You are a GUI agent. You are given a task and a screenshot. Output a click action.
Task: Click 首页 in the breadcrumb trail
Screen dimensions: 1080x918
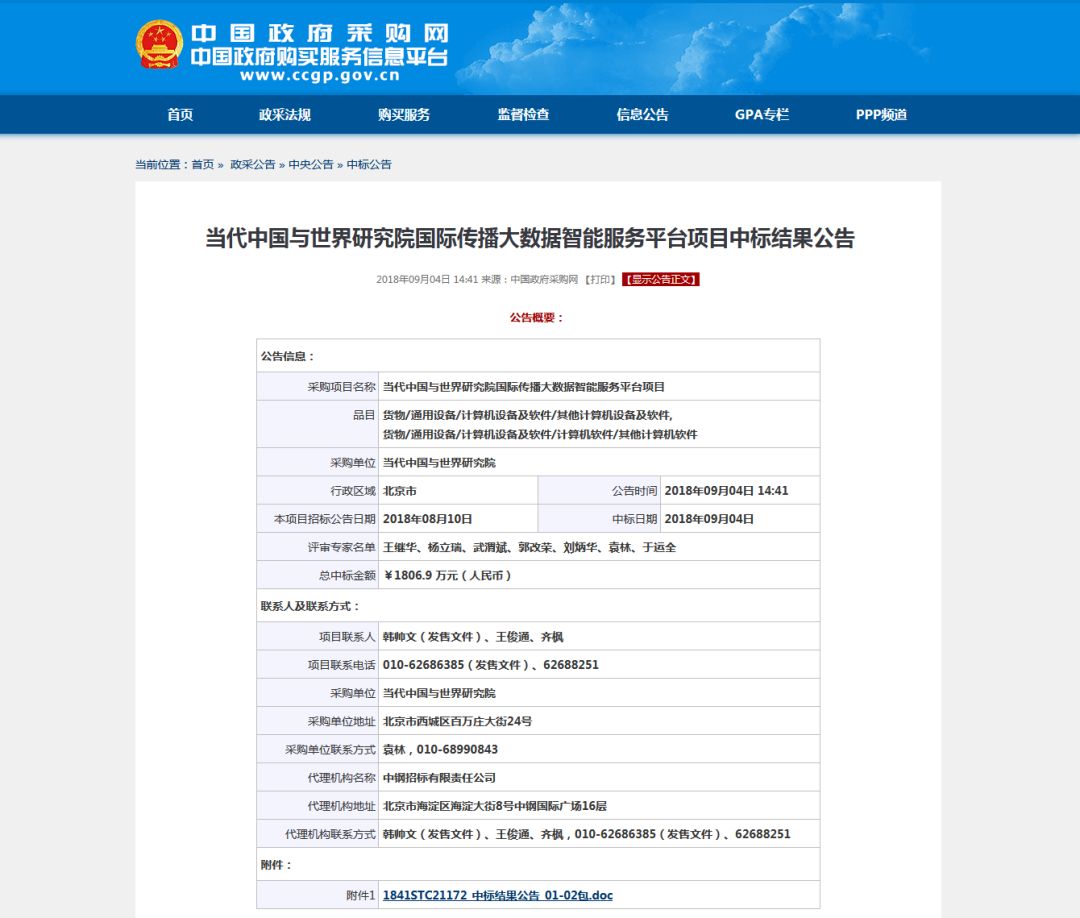(x=202, y=165)
